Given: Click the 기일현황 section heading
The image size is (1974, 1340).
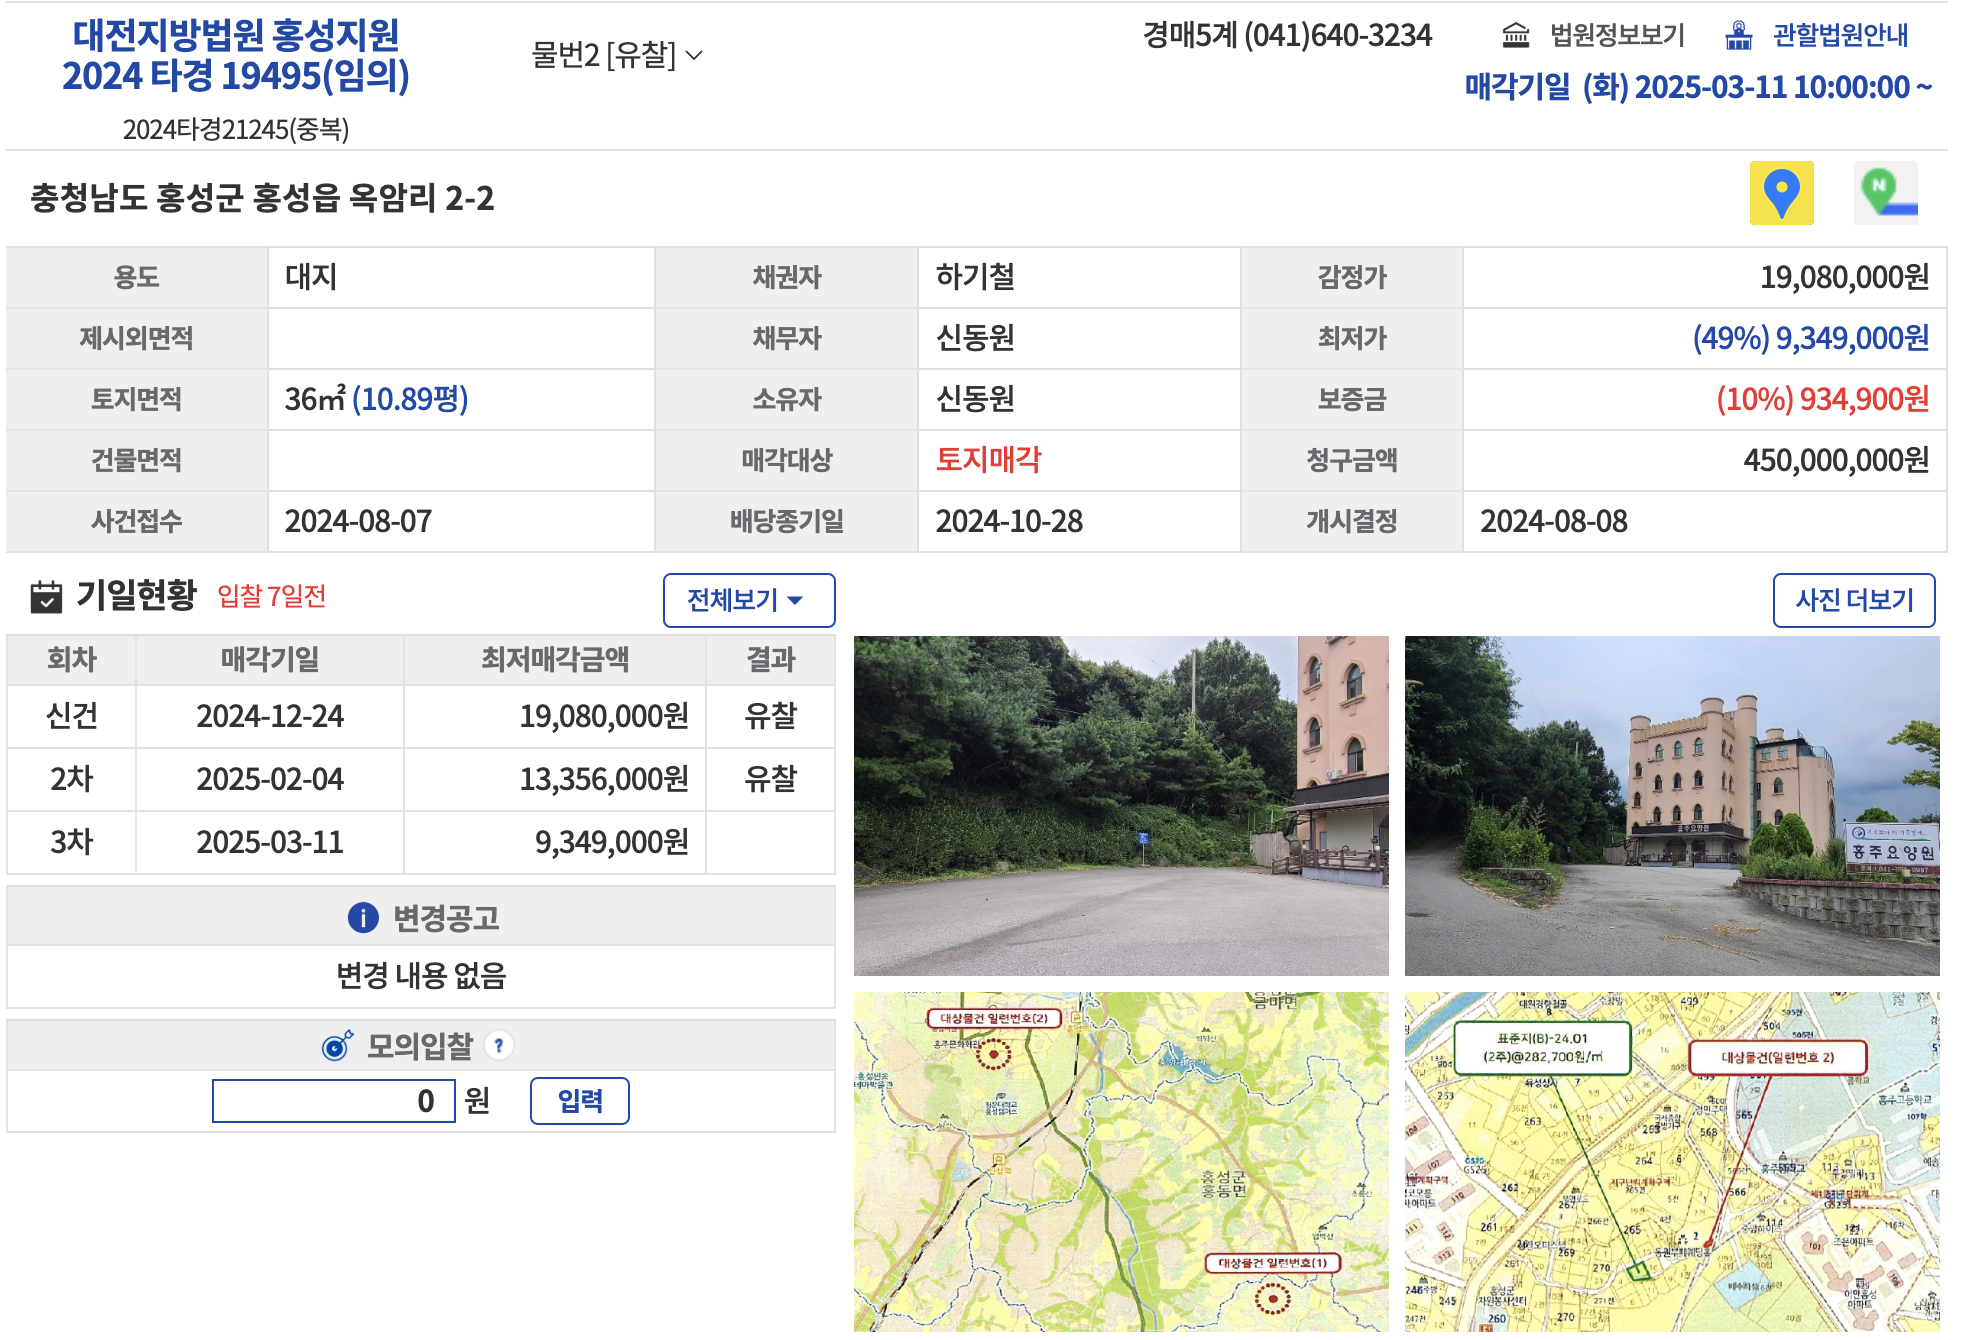Looking at the screenshot, I should click(137, 596).
